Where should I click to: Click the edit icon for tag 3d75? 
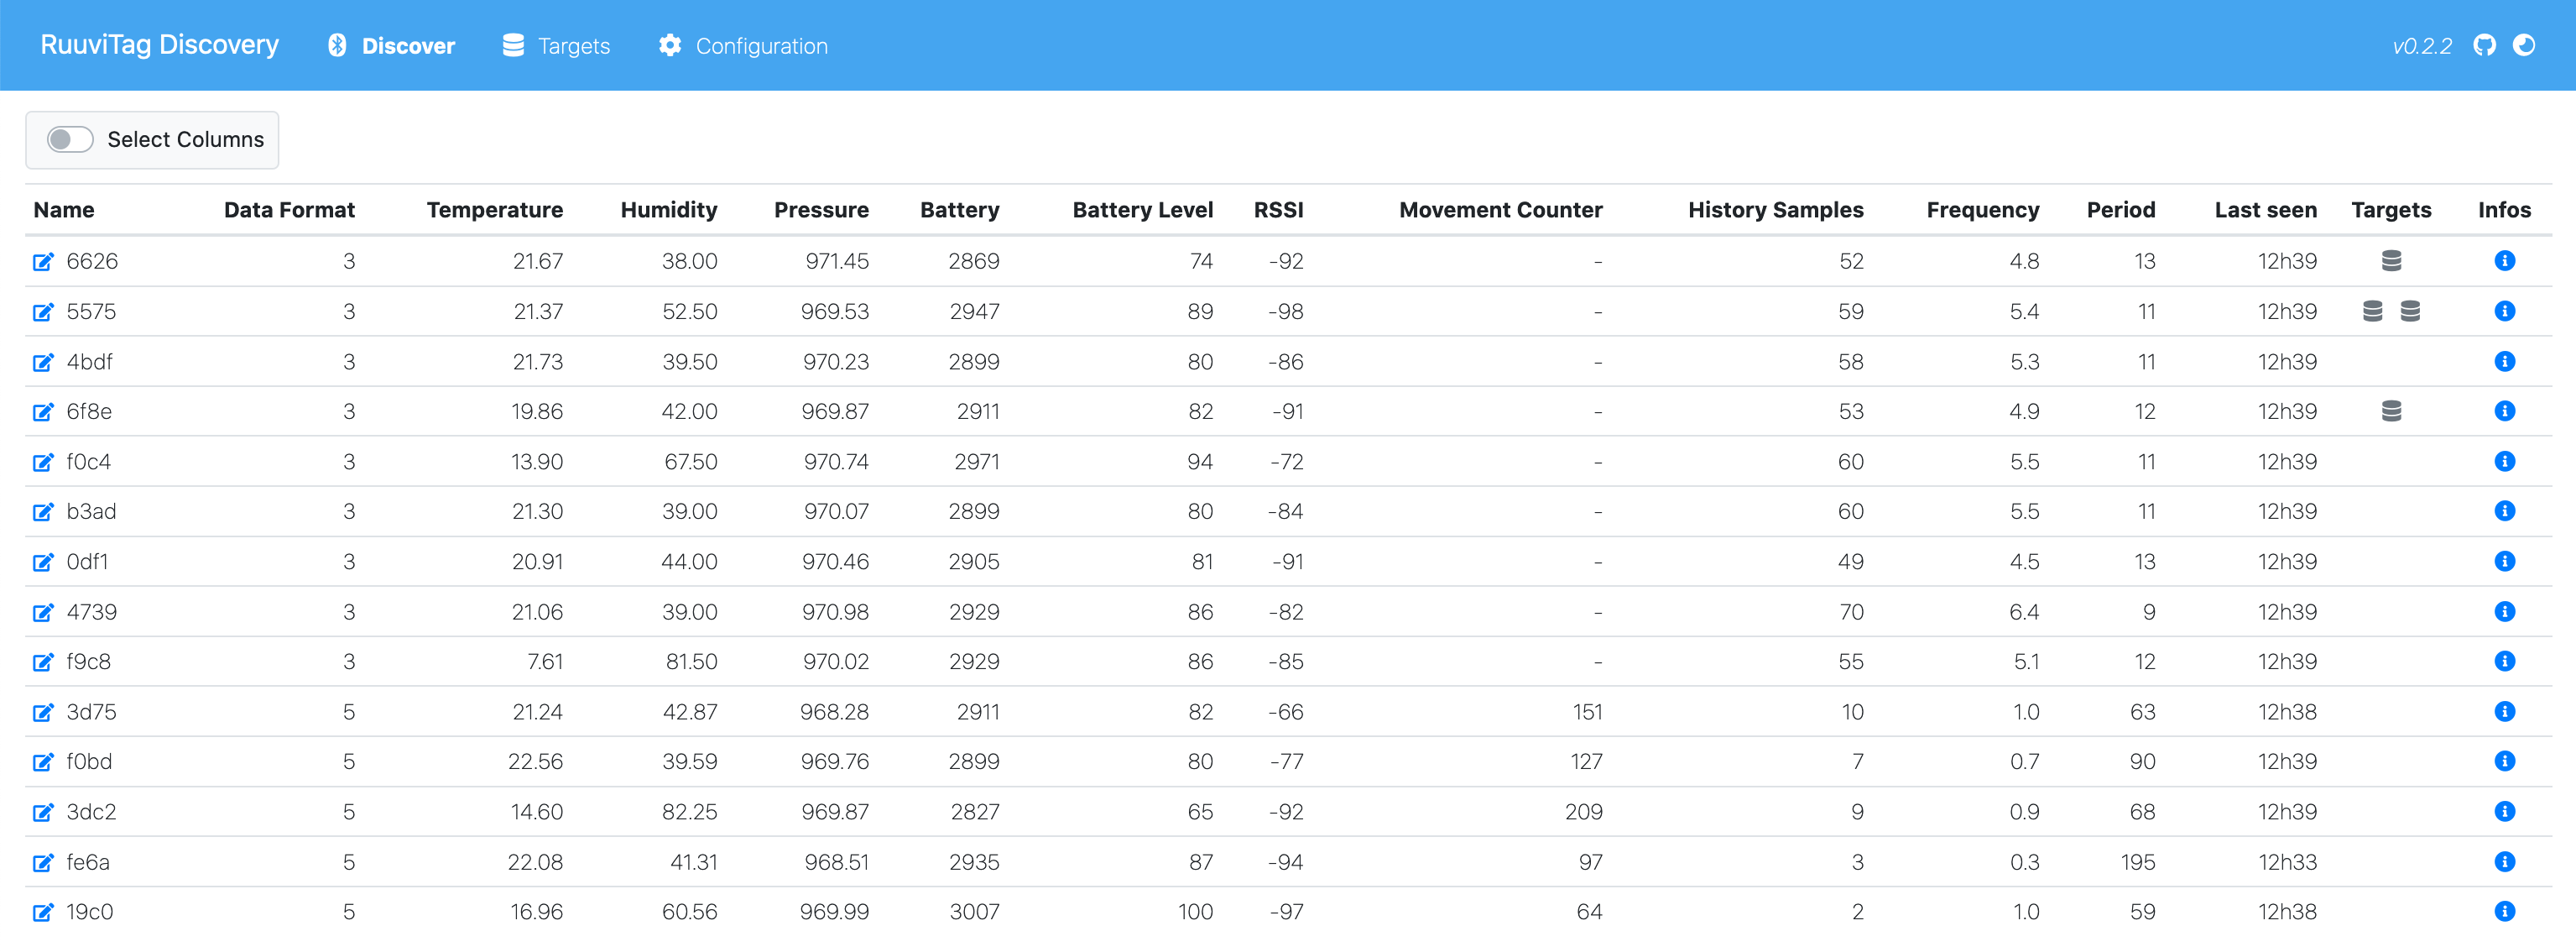pos(43,712)
